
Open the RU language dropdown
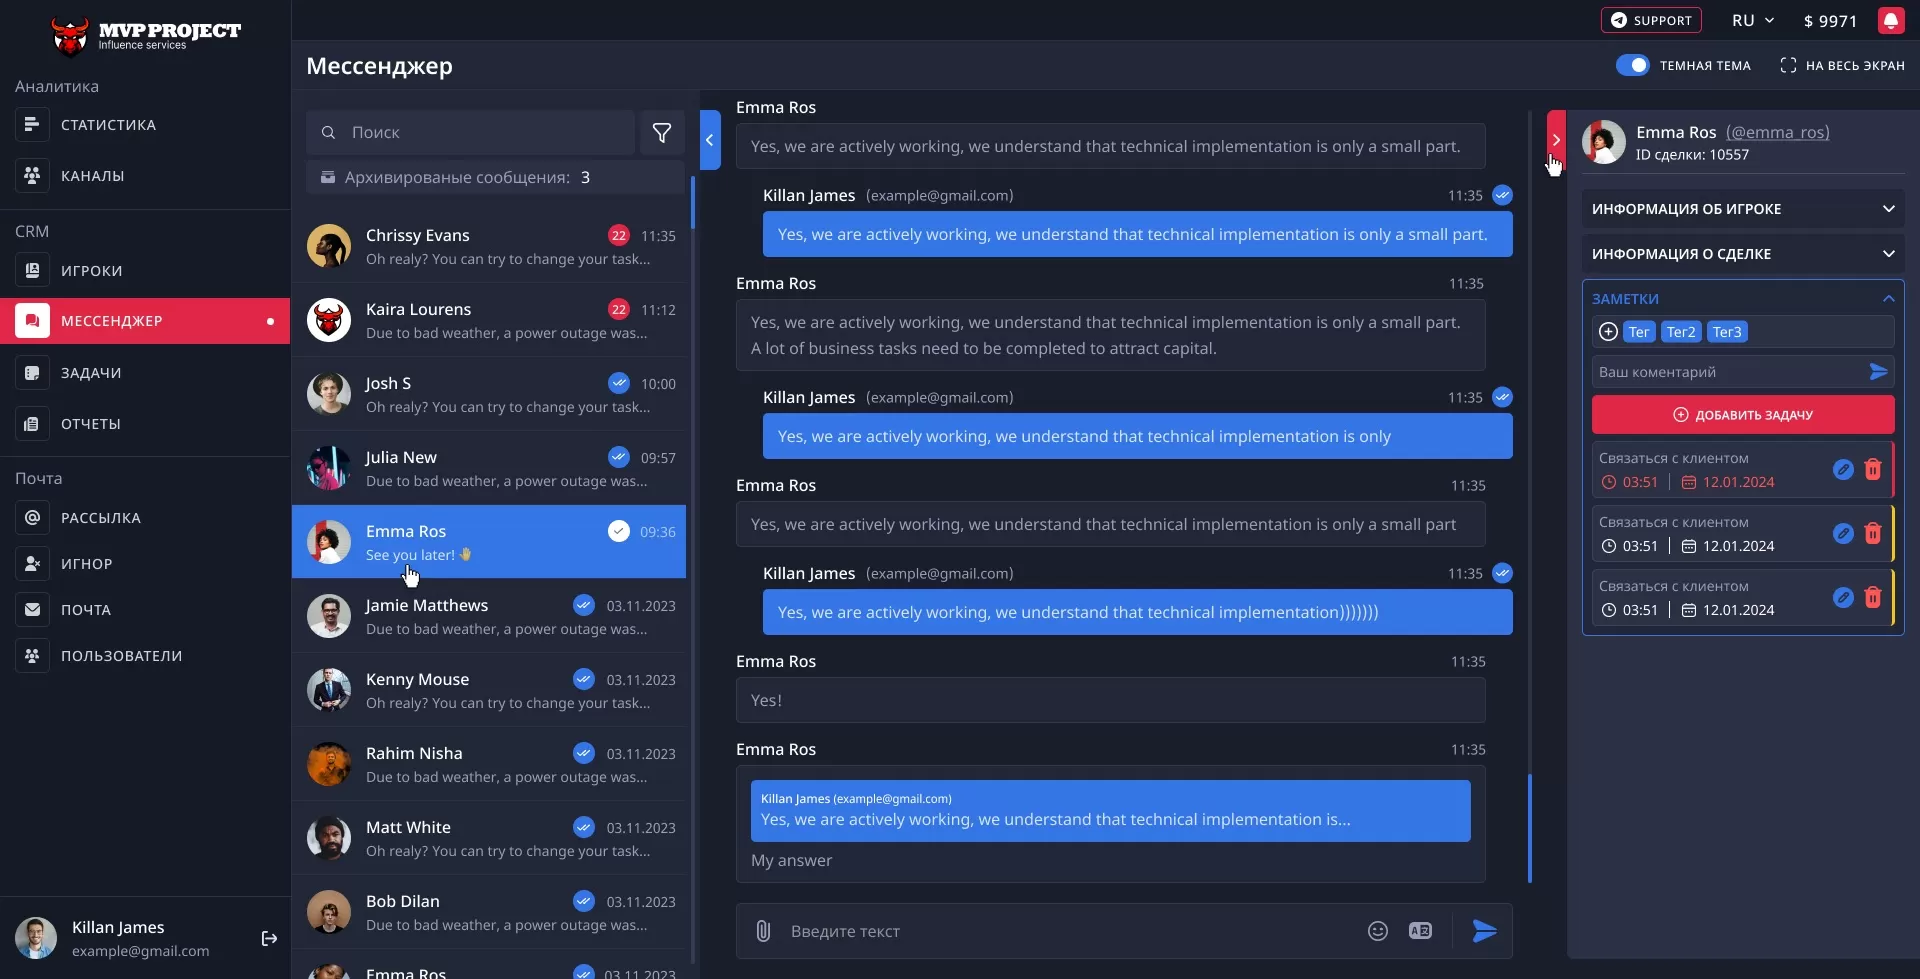click(1752, 20)
